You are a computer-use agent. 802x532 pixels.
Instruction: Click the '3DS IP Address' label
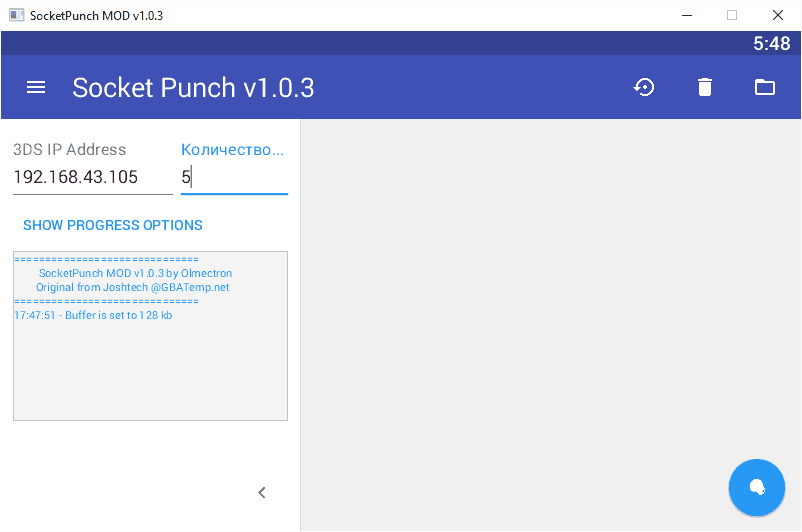point(70,149)
